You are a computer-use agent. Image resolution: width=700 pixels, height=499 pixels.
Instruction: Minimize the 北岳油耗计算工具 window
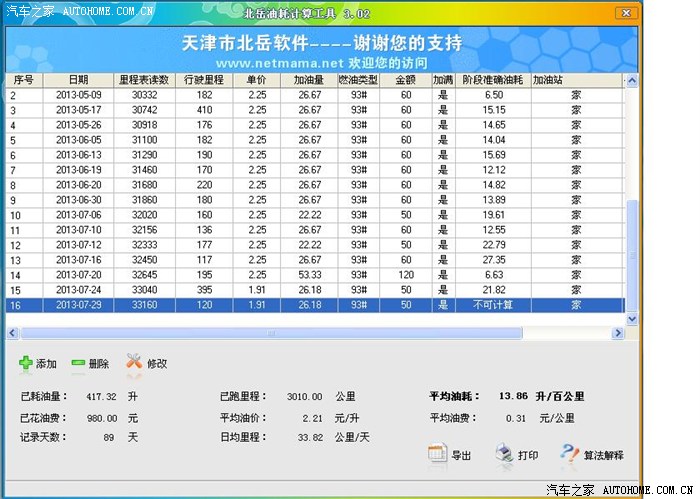pos(597,11)
